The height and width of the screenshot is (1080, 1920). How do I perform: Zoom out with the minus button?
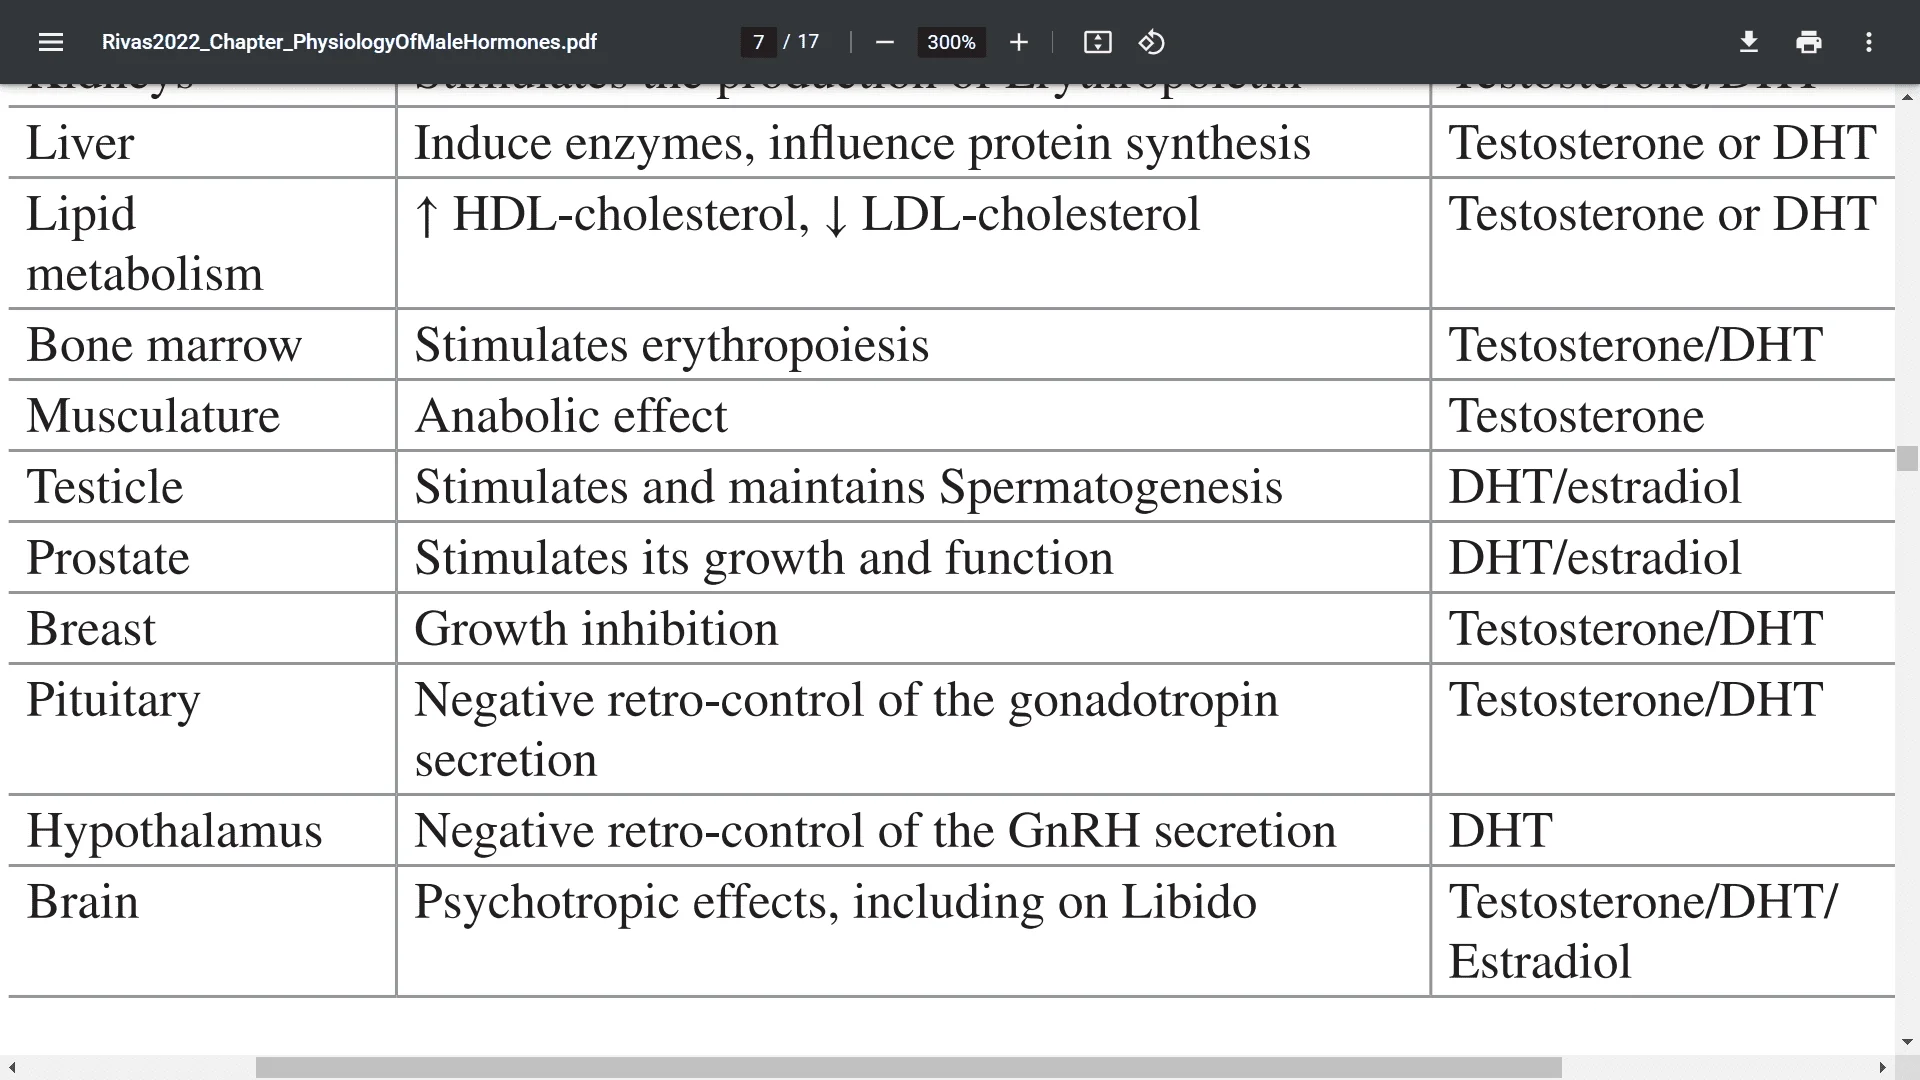coord(884,42)
